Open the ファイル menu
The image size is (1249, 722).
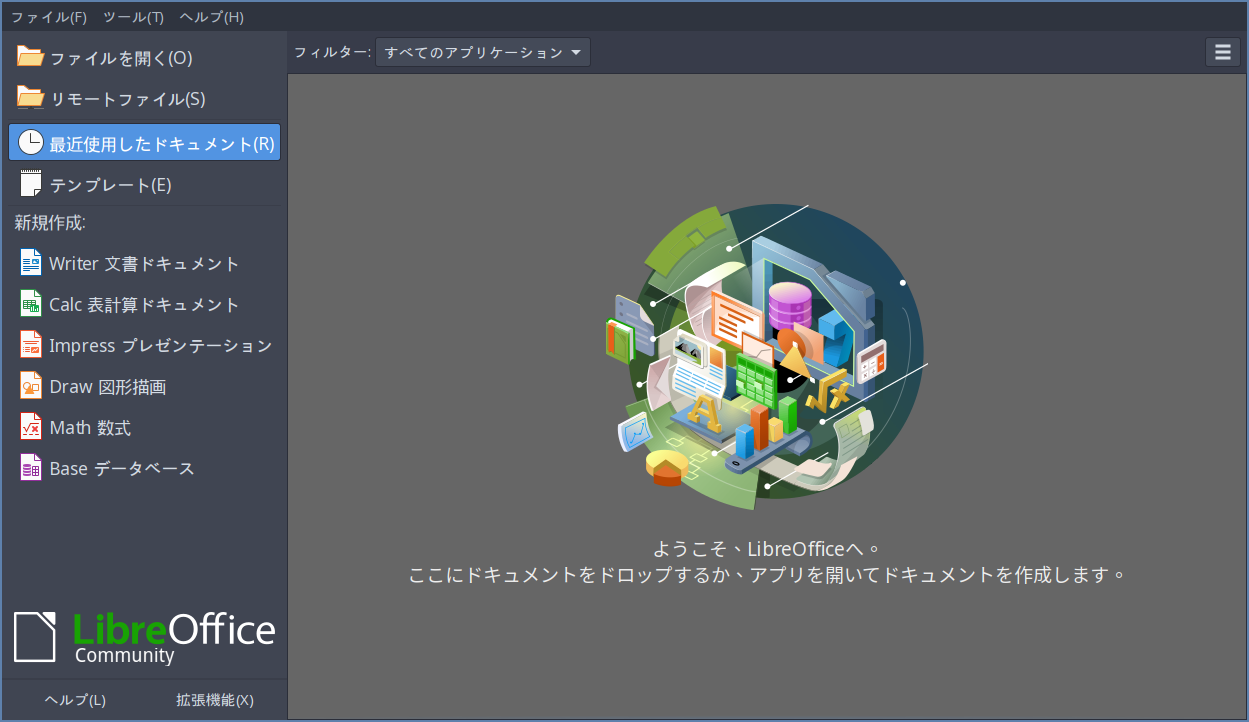click(48, 16)
